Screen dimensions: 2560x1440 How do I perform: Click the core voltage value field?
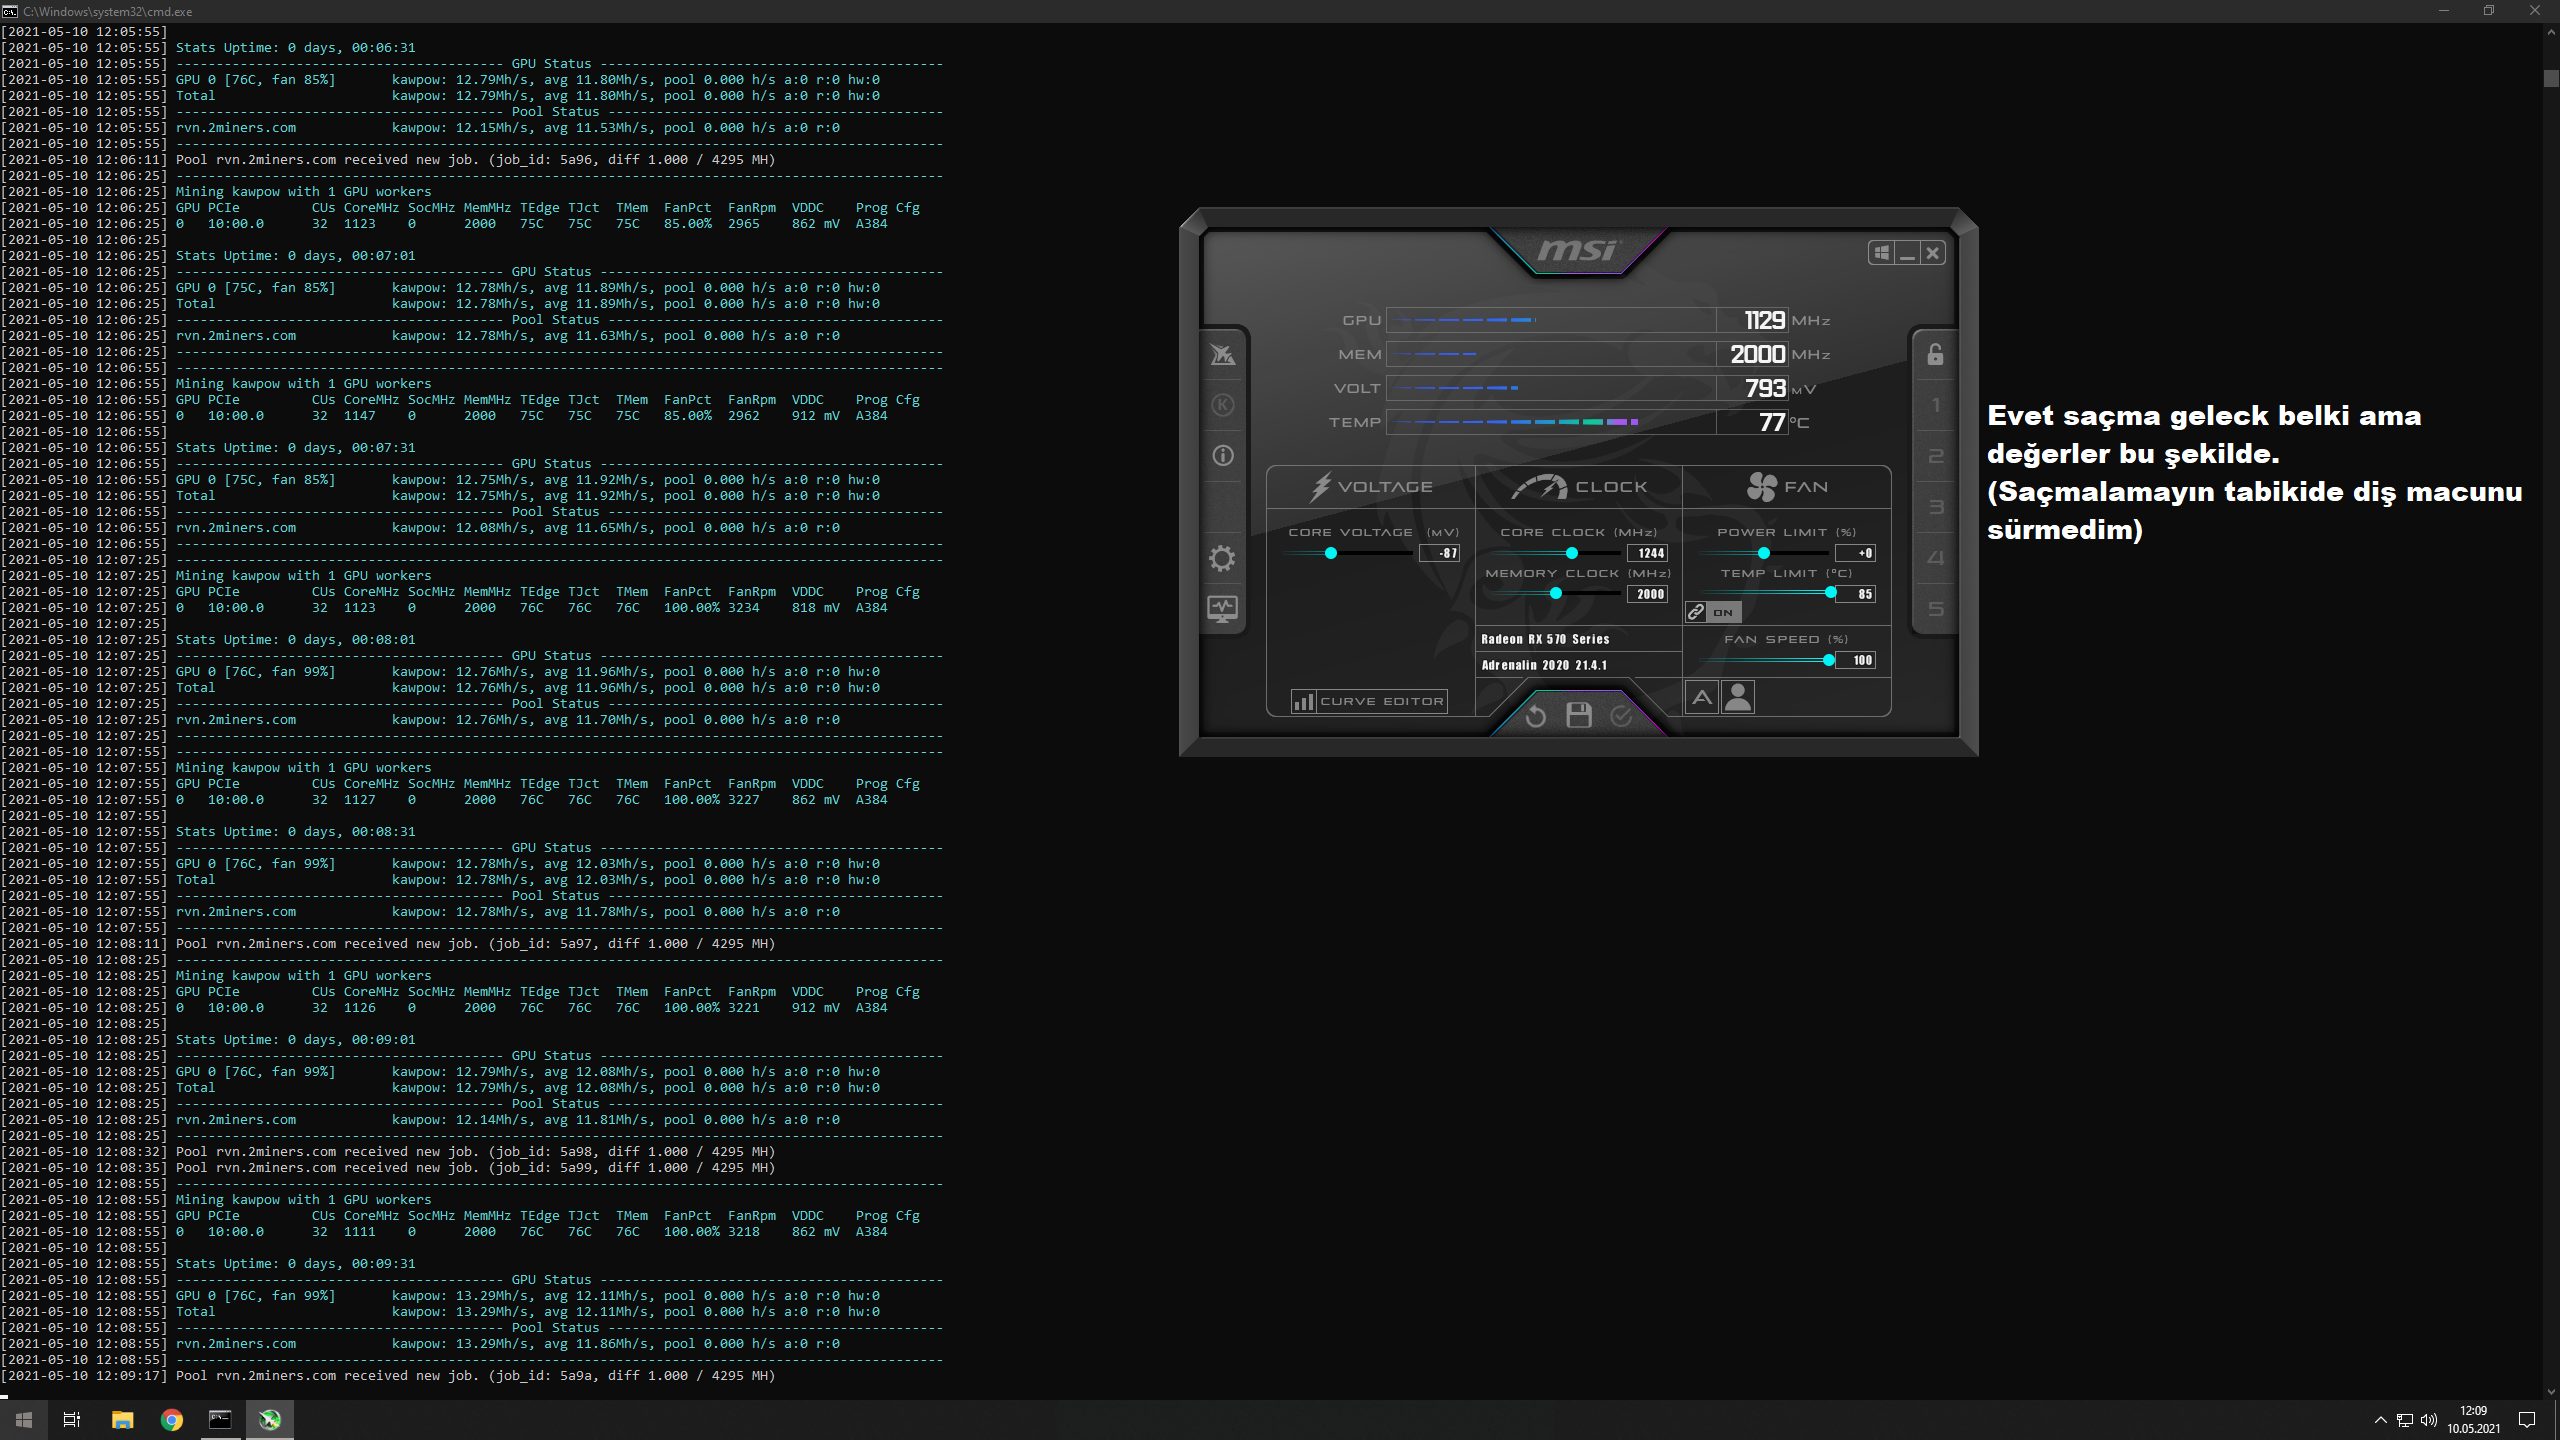coord(1441,553)
